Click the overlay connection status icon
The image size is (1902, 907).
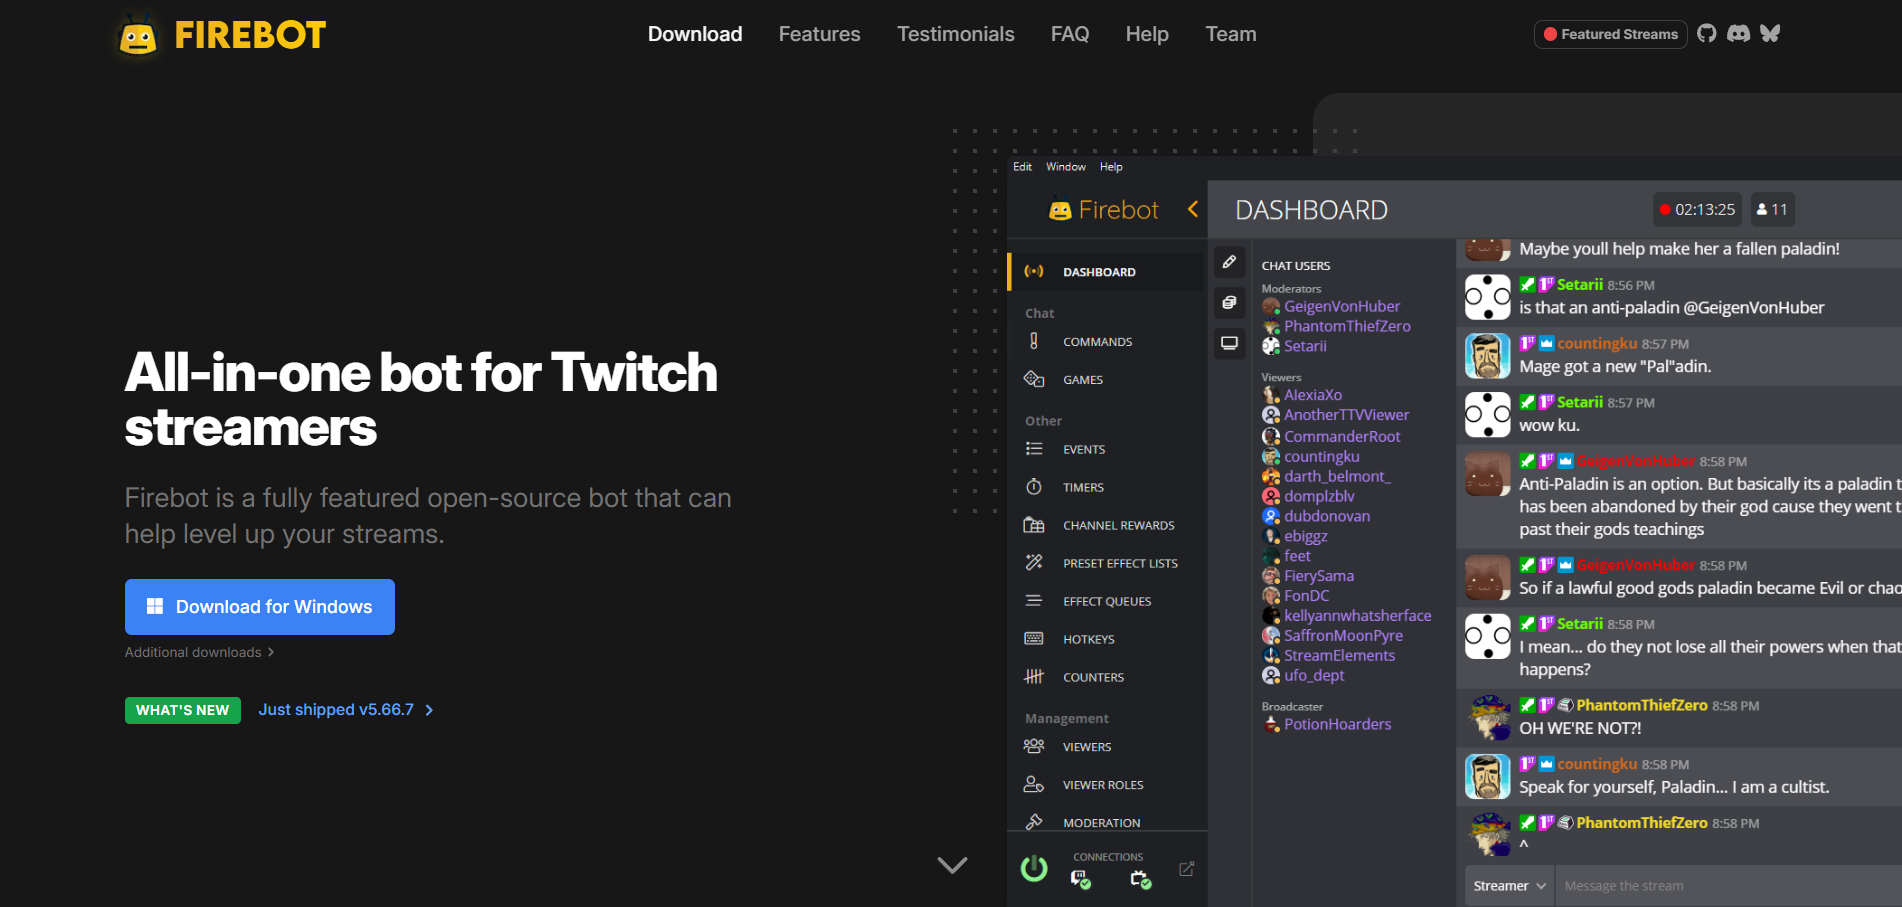point(1140,879)
